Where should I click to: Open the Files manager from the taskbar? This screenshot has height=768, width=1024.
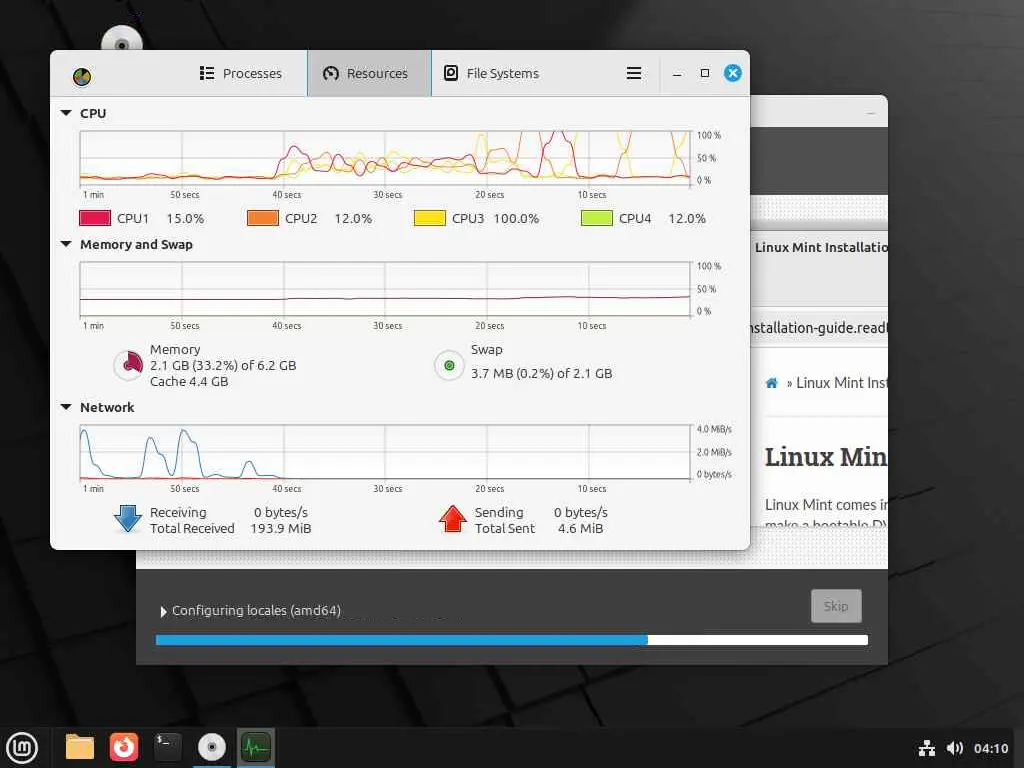click(80, 747)
